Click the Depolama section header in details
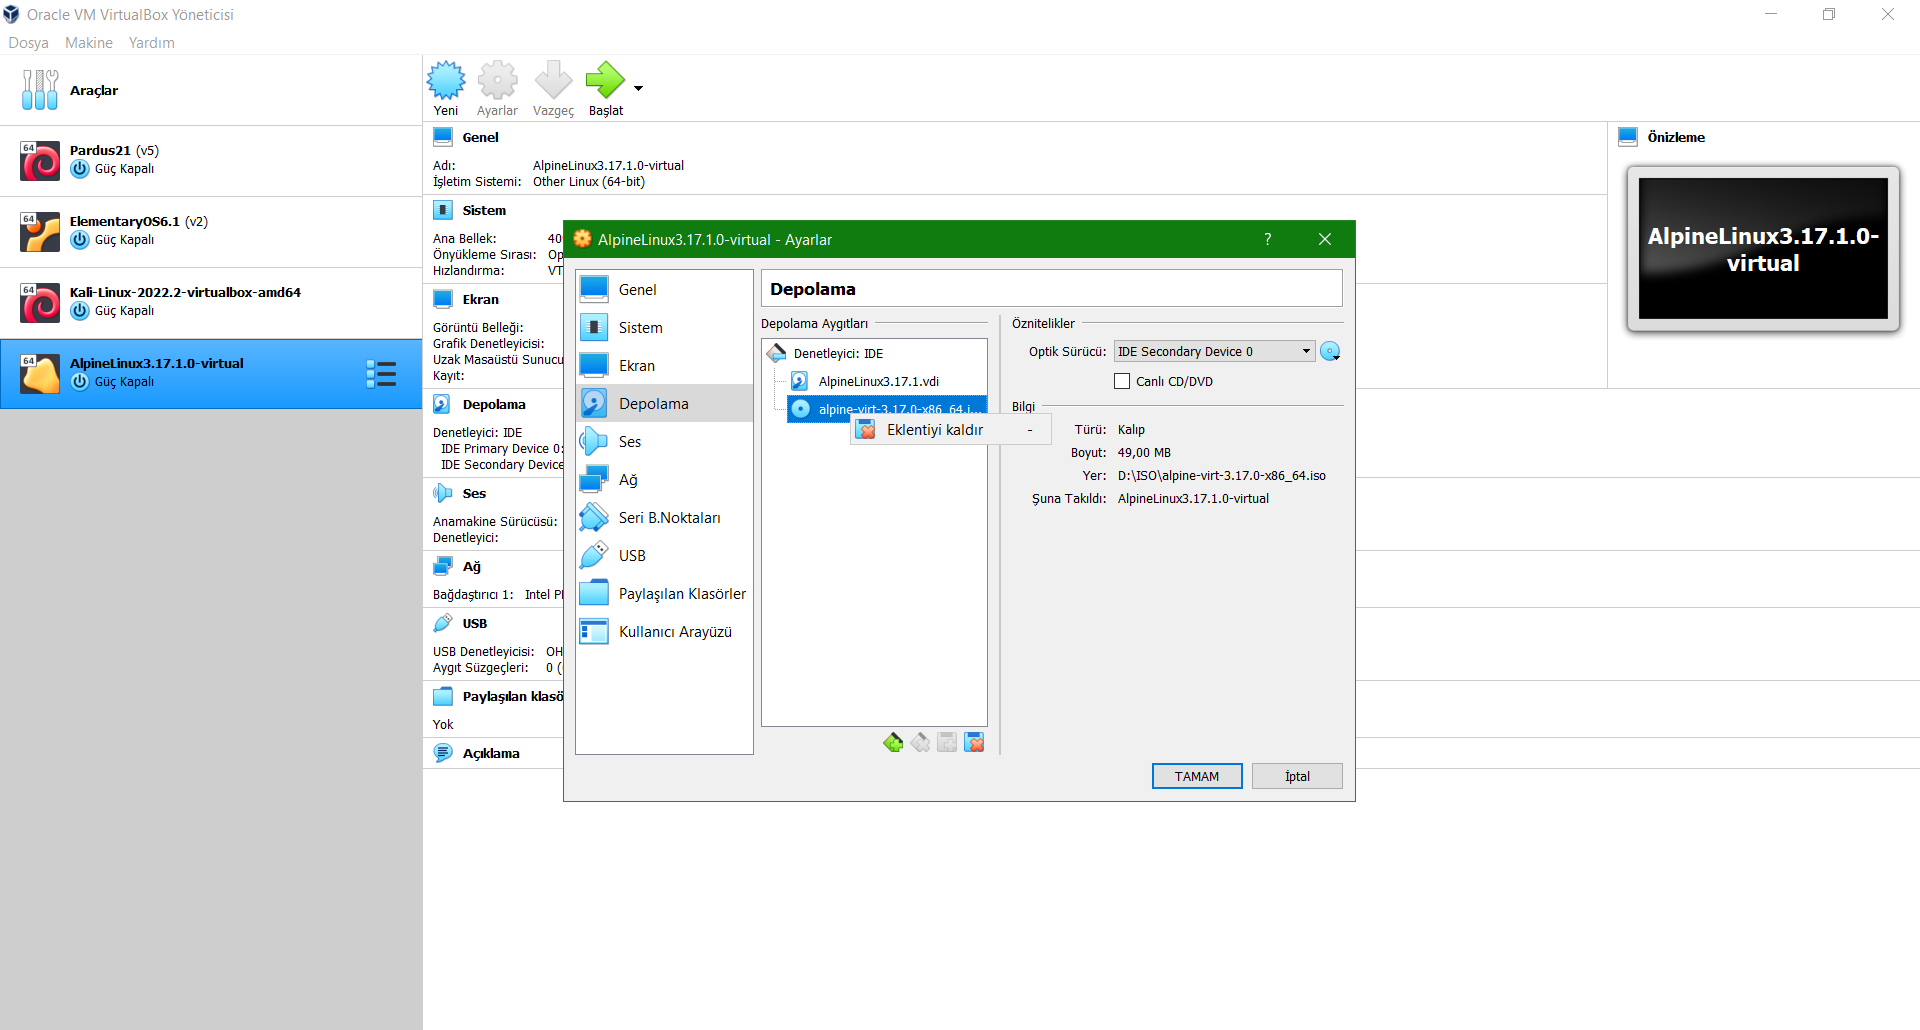This screenshot has width=1920, height=1030. tap(494, 405)
